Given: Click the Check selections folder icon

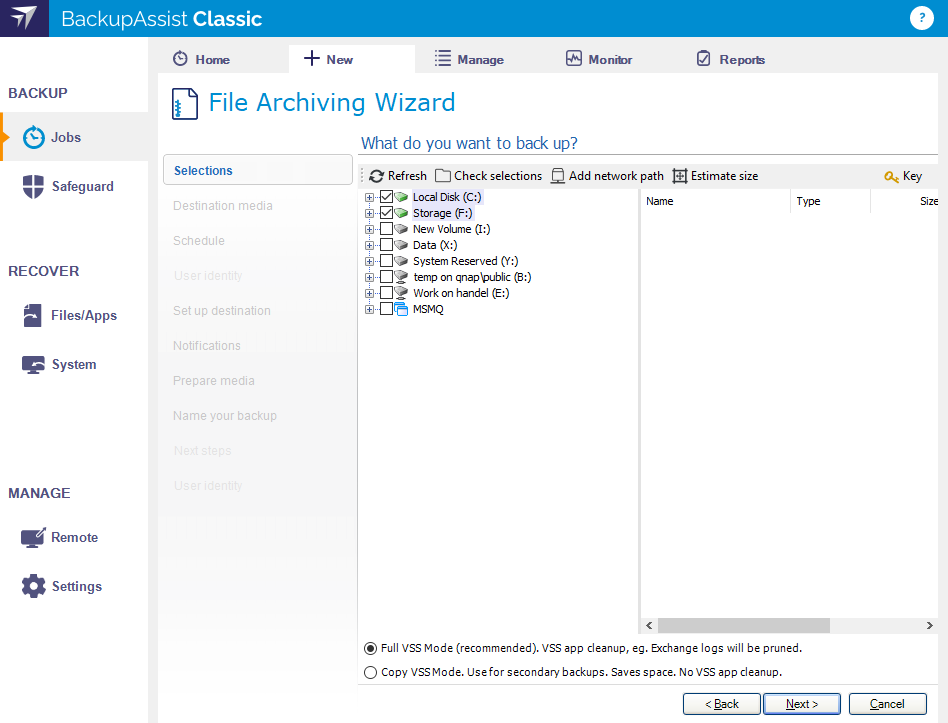Looking at the screenshot, I should tap(443, 176).
